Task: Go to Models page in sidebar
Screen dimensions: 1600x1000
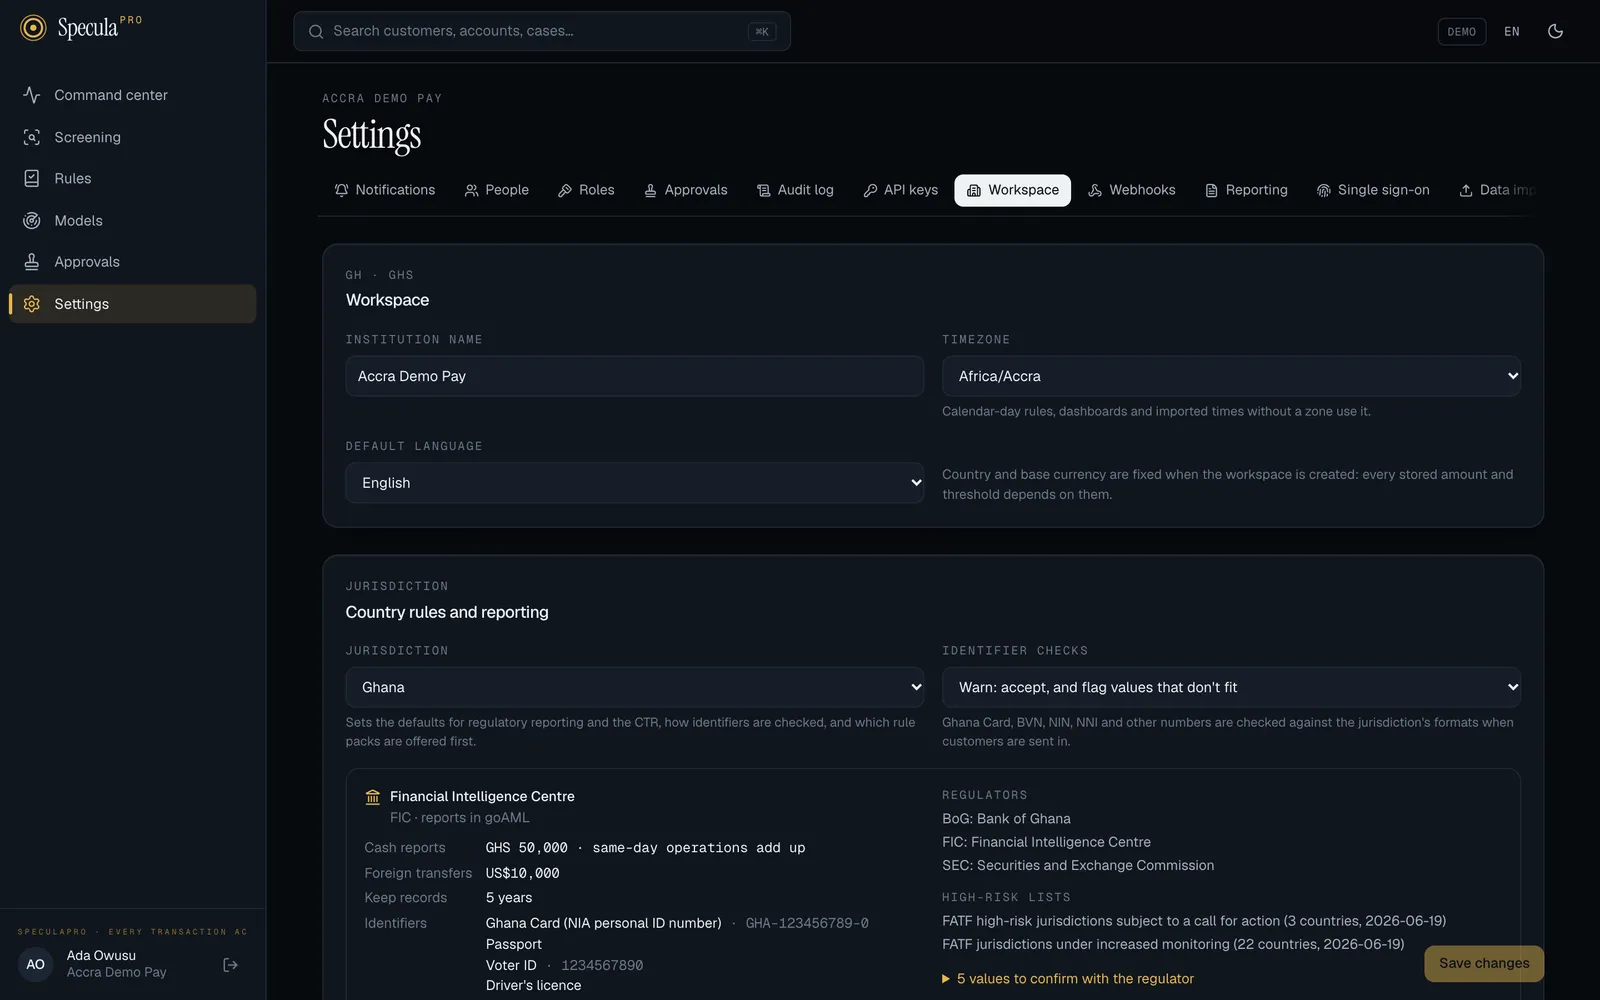Action: tap(132, 220)
